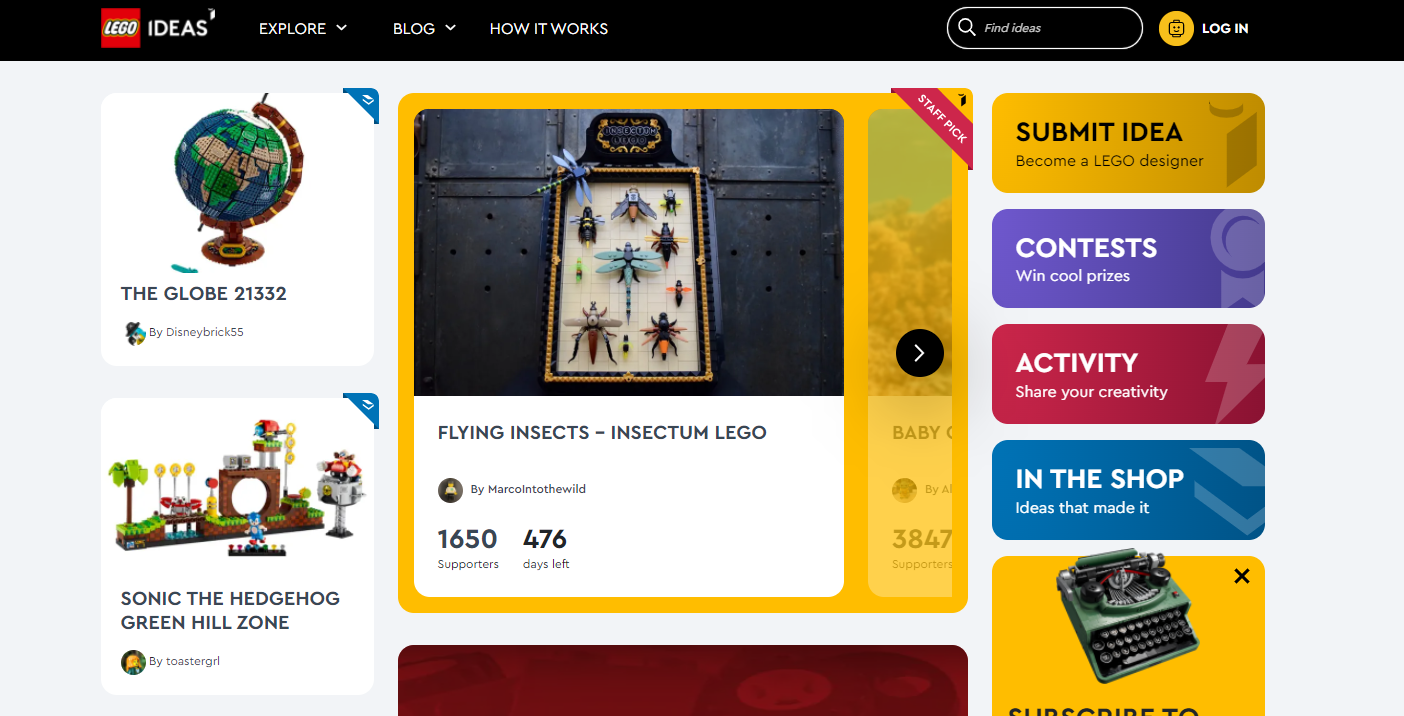
Task: Open the Flying Insects project image
Action: (629, 253)
